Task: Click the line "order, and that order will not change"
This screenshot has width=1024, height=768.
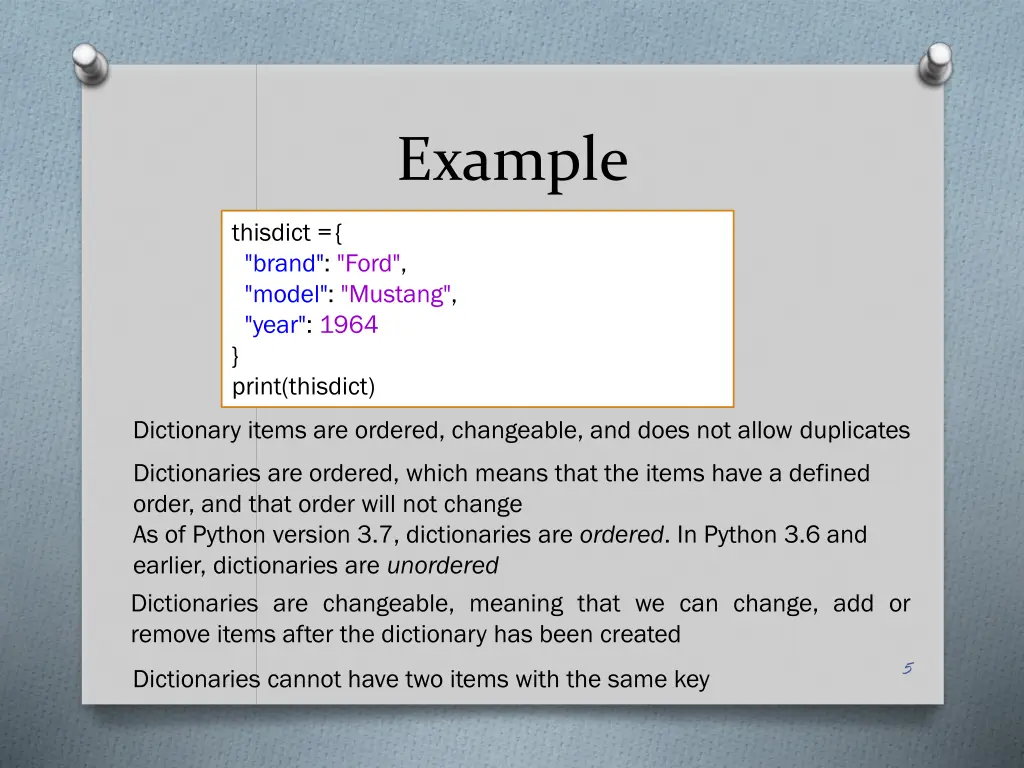Action: point(327,504)
